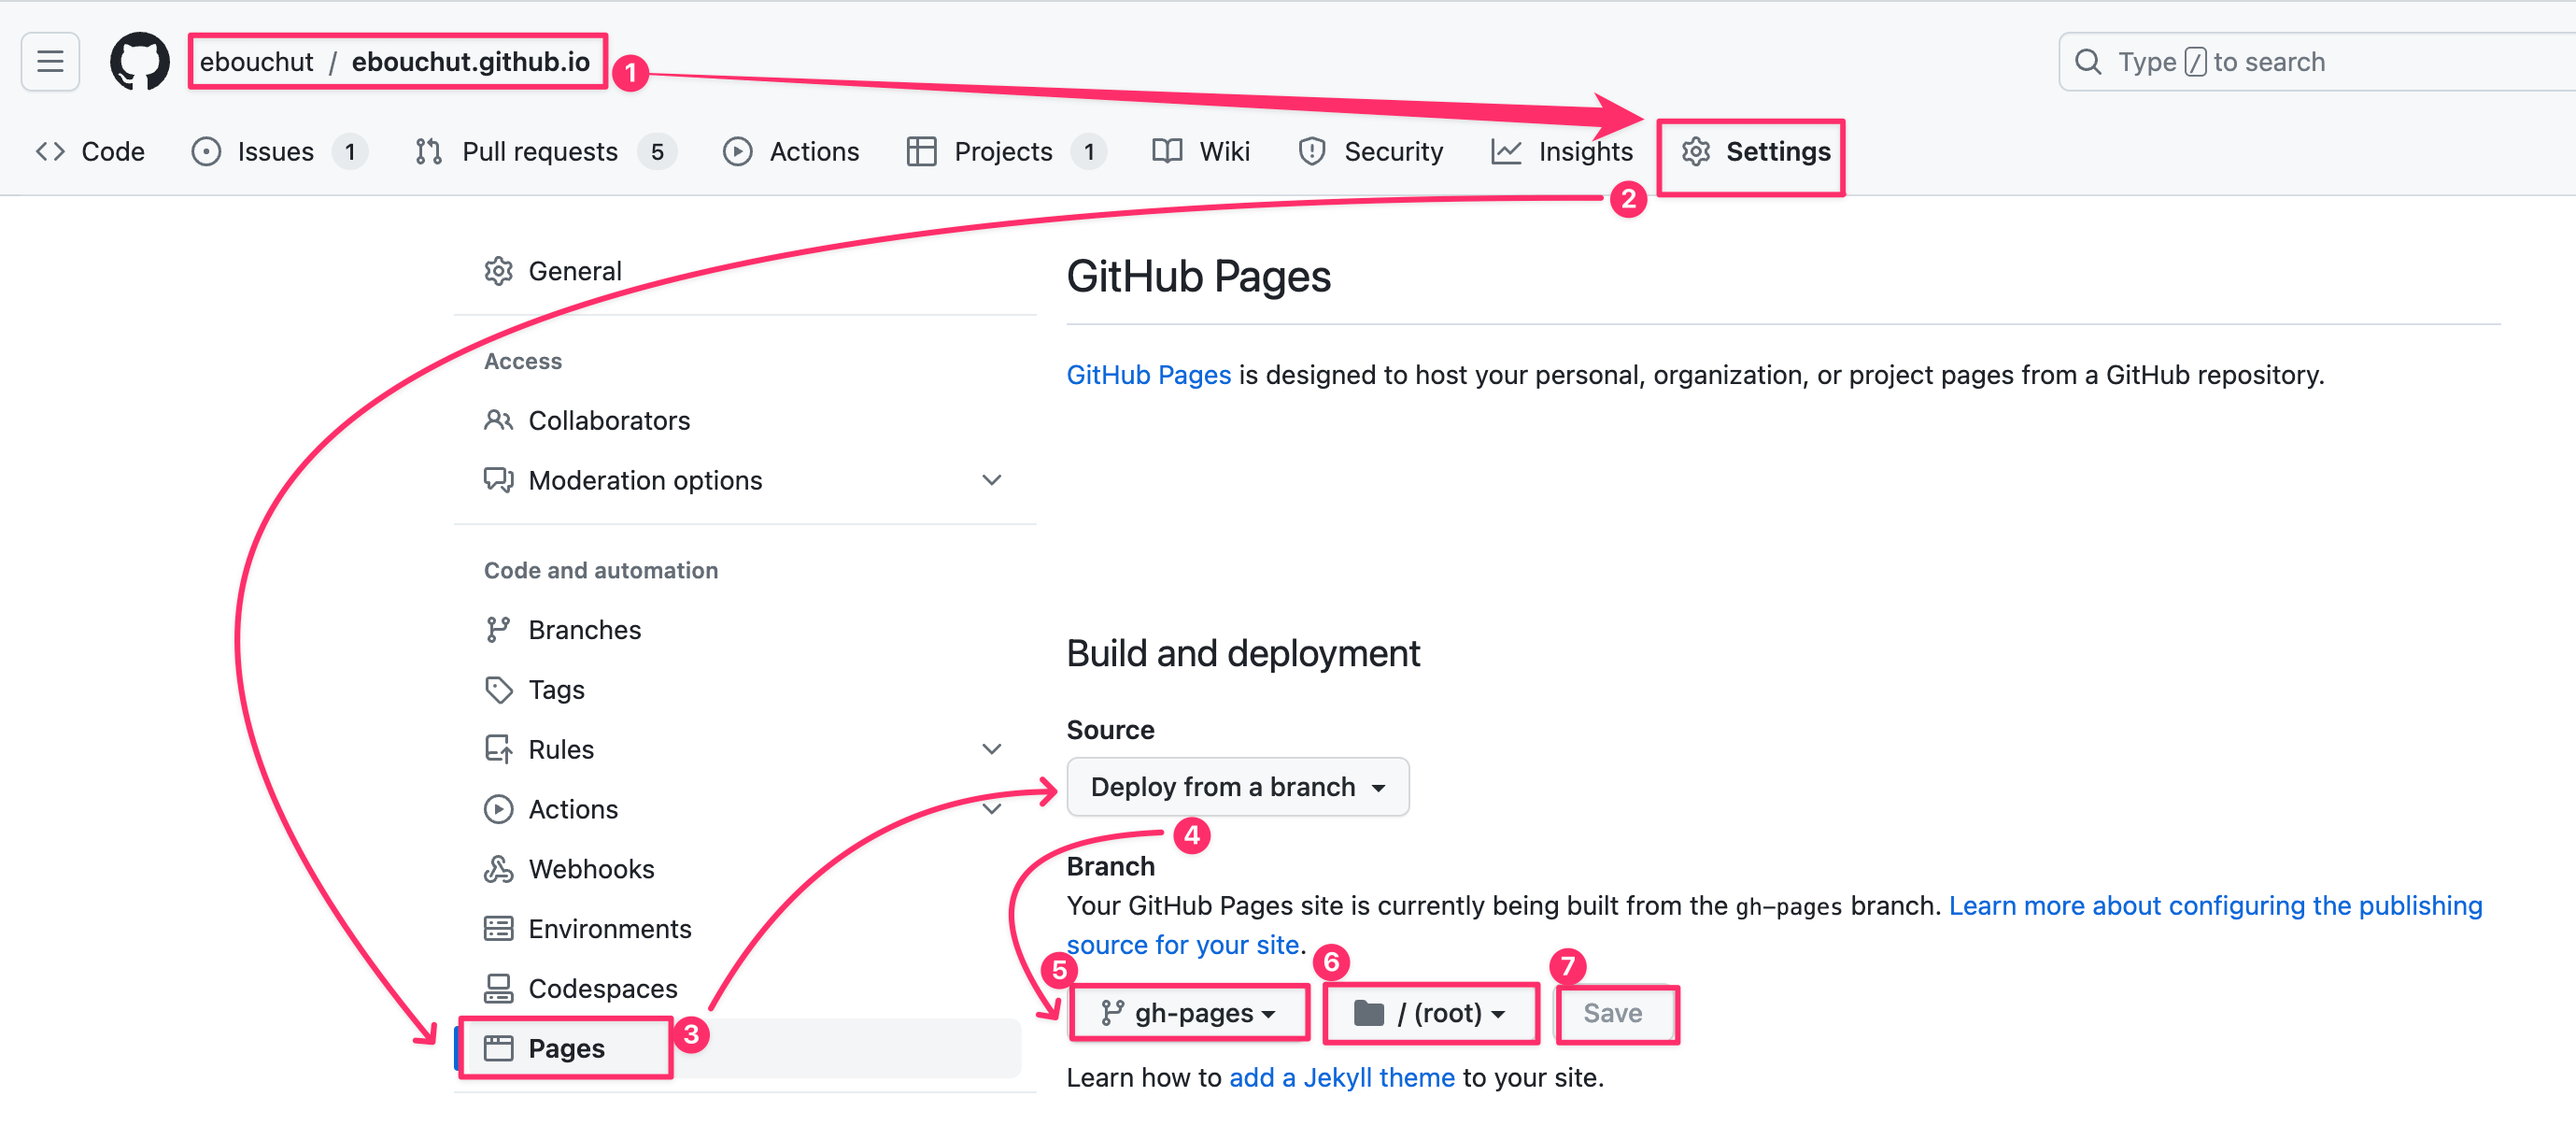Click the Security shield icon
The image size is (2576, 1125).
coord(1311,151)
